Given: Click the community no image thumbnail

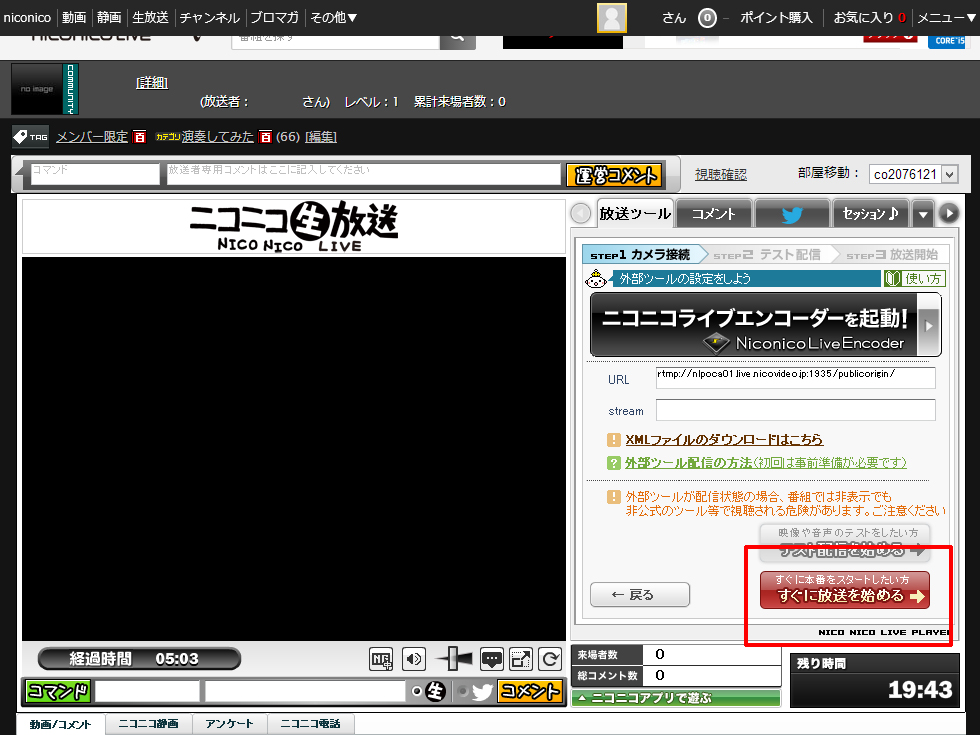Looking at the screenshot, I should pyautogui.click(x=45, y=89).
